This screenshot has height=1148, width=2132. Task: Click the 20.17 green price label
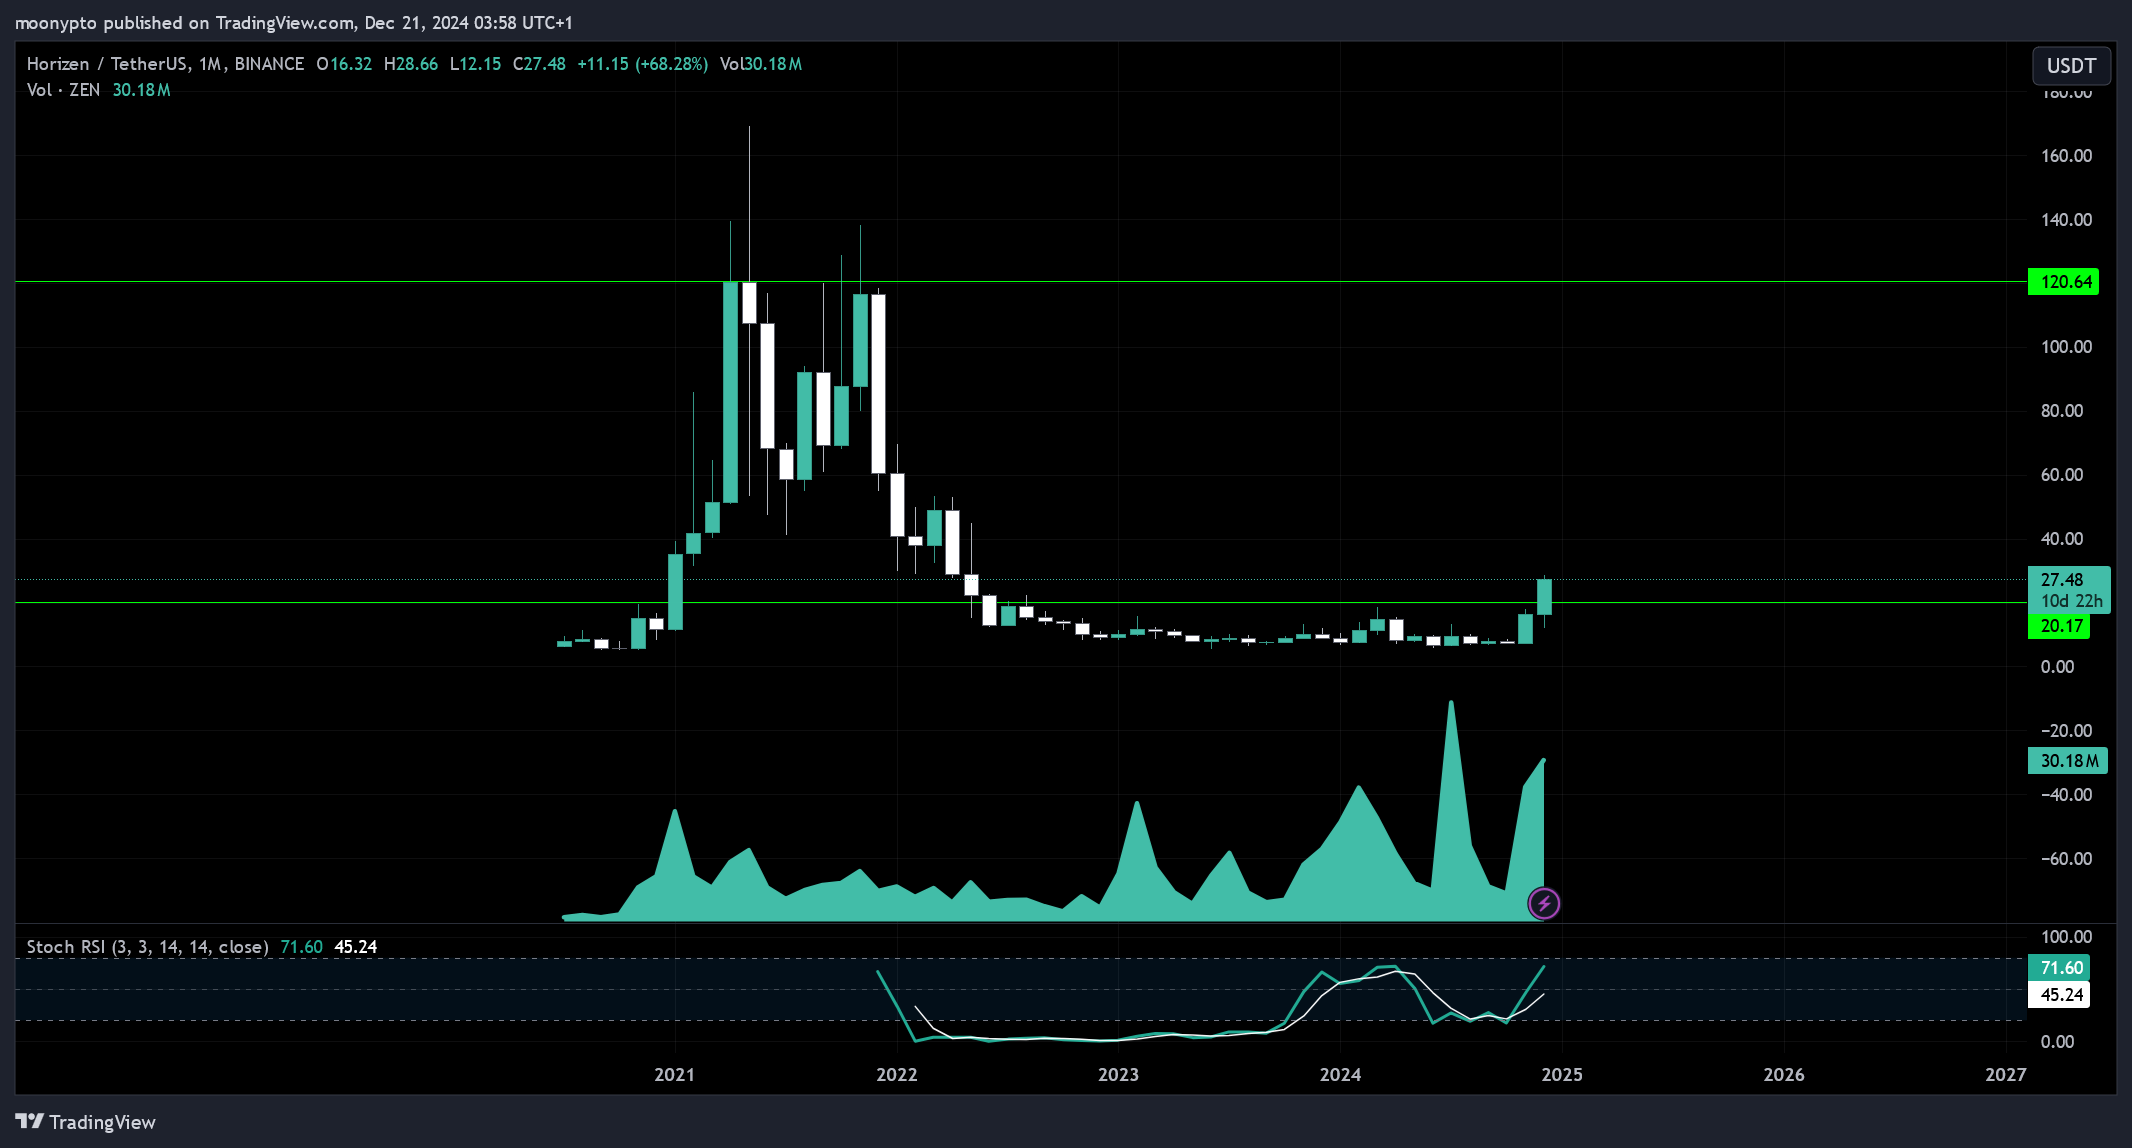[2059, 626]
